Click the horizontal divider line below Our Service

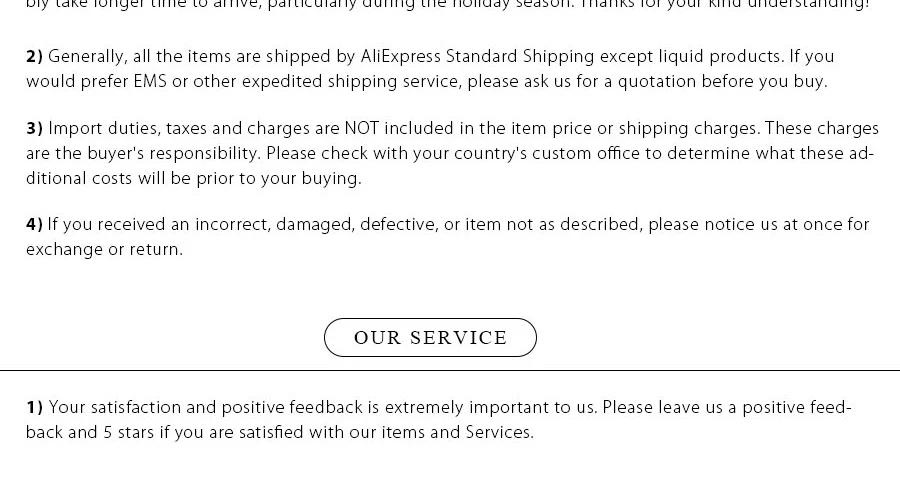tap(450, 370)
